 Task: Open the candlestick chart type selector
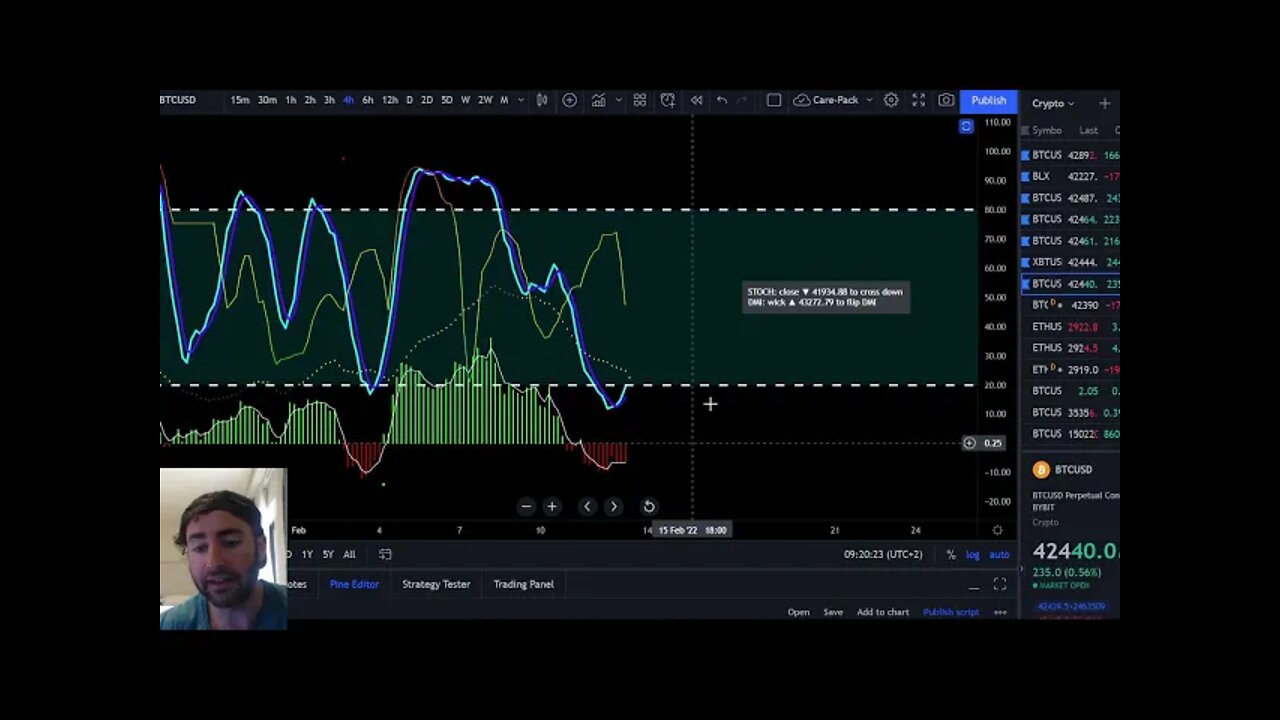pos(541,100)
